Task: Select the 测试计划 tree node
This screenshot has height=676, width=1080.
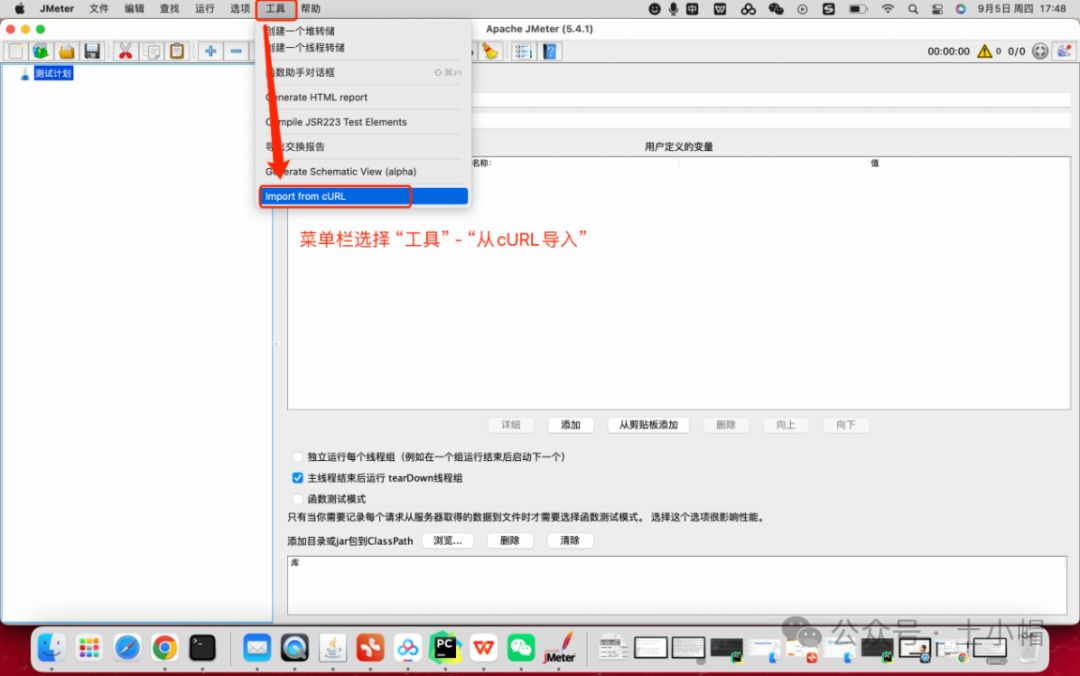Action: 53,73
